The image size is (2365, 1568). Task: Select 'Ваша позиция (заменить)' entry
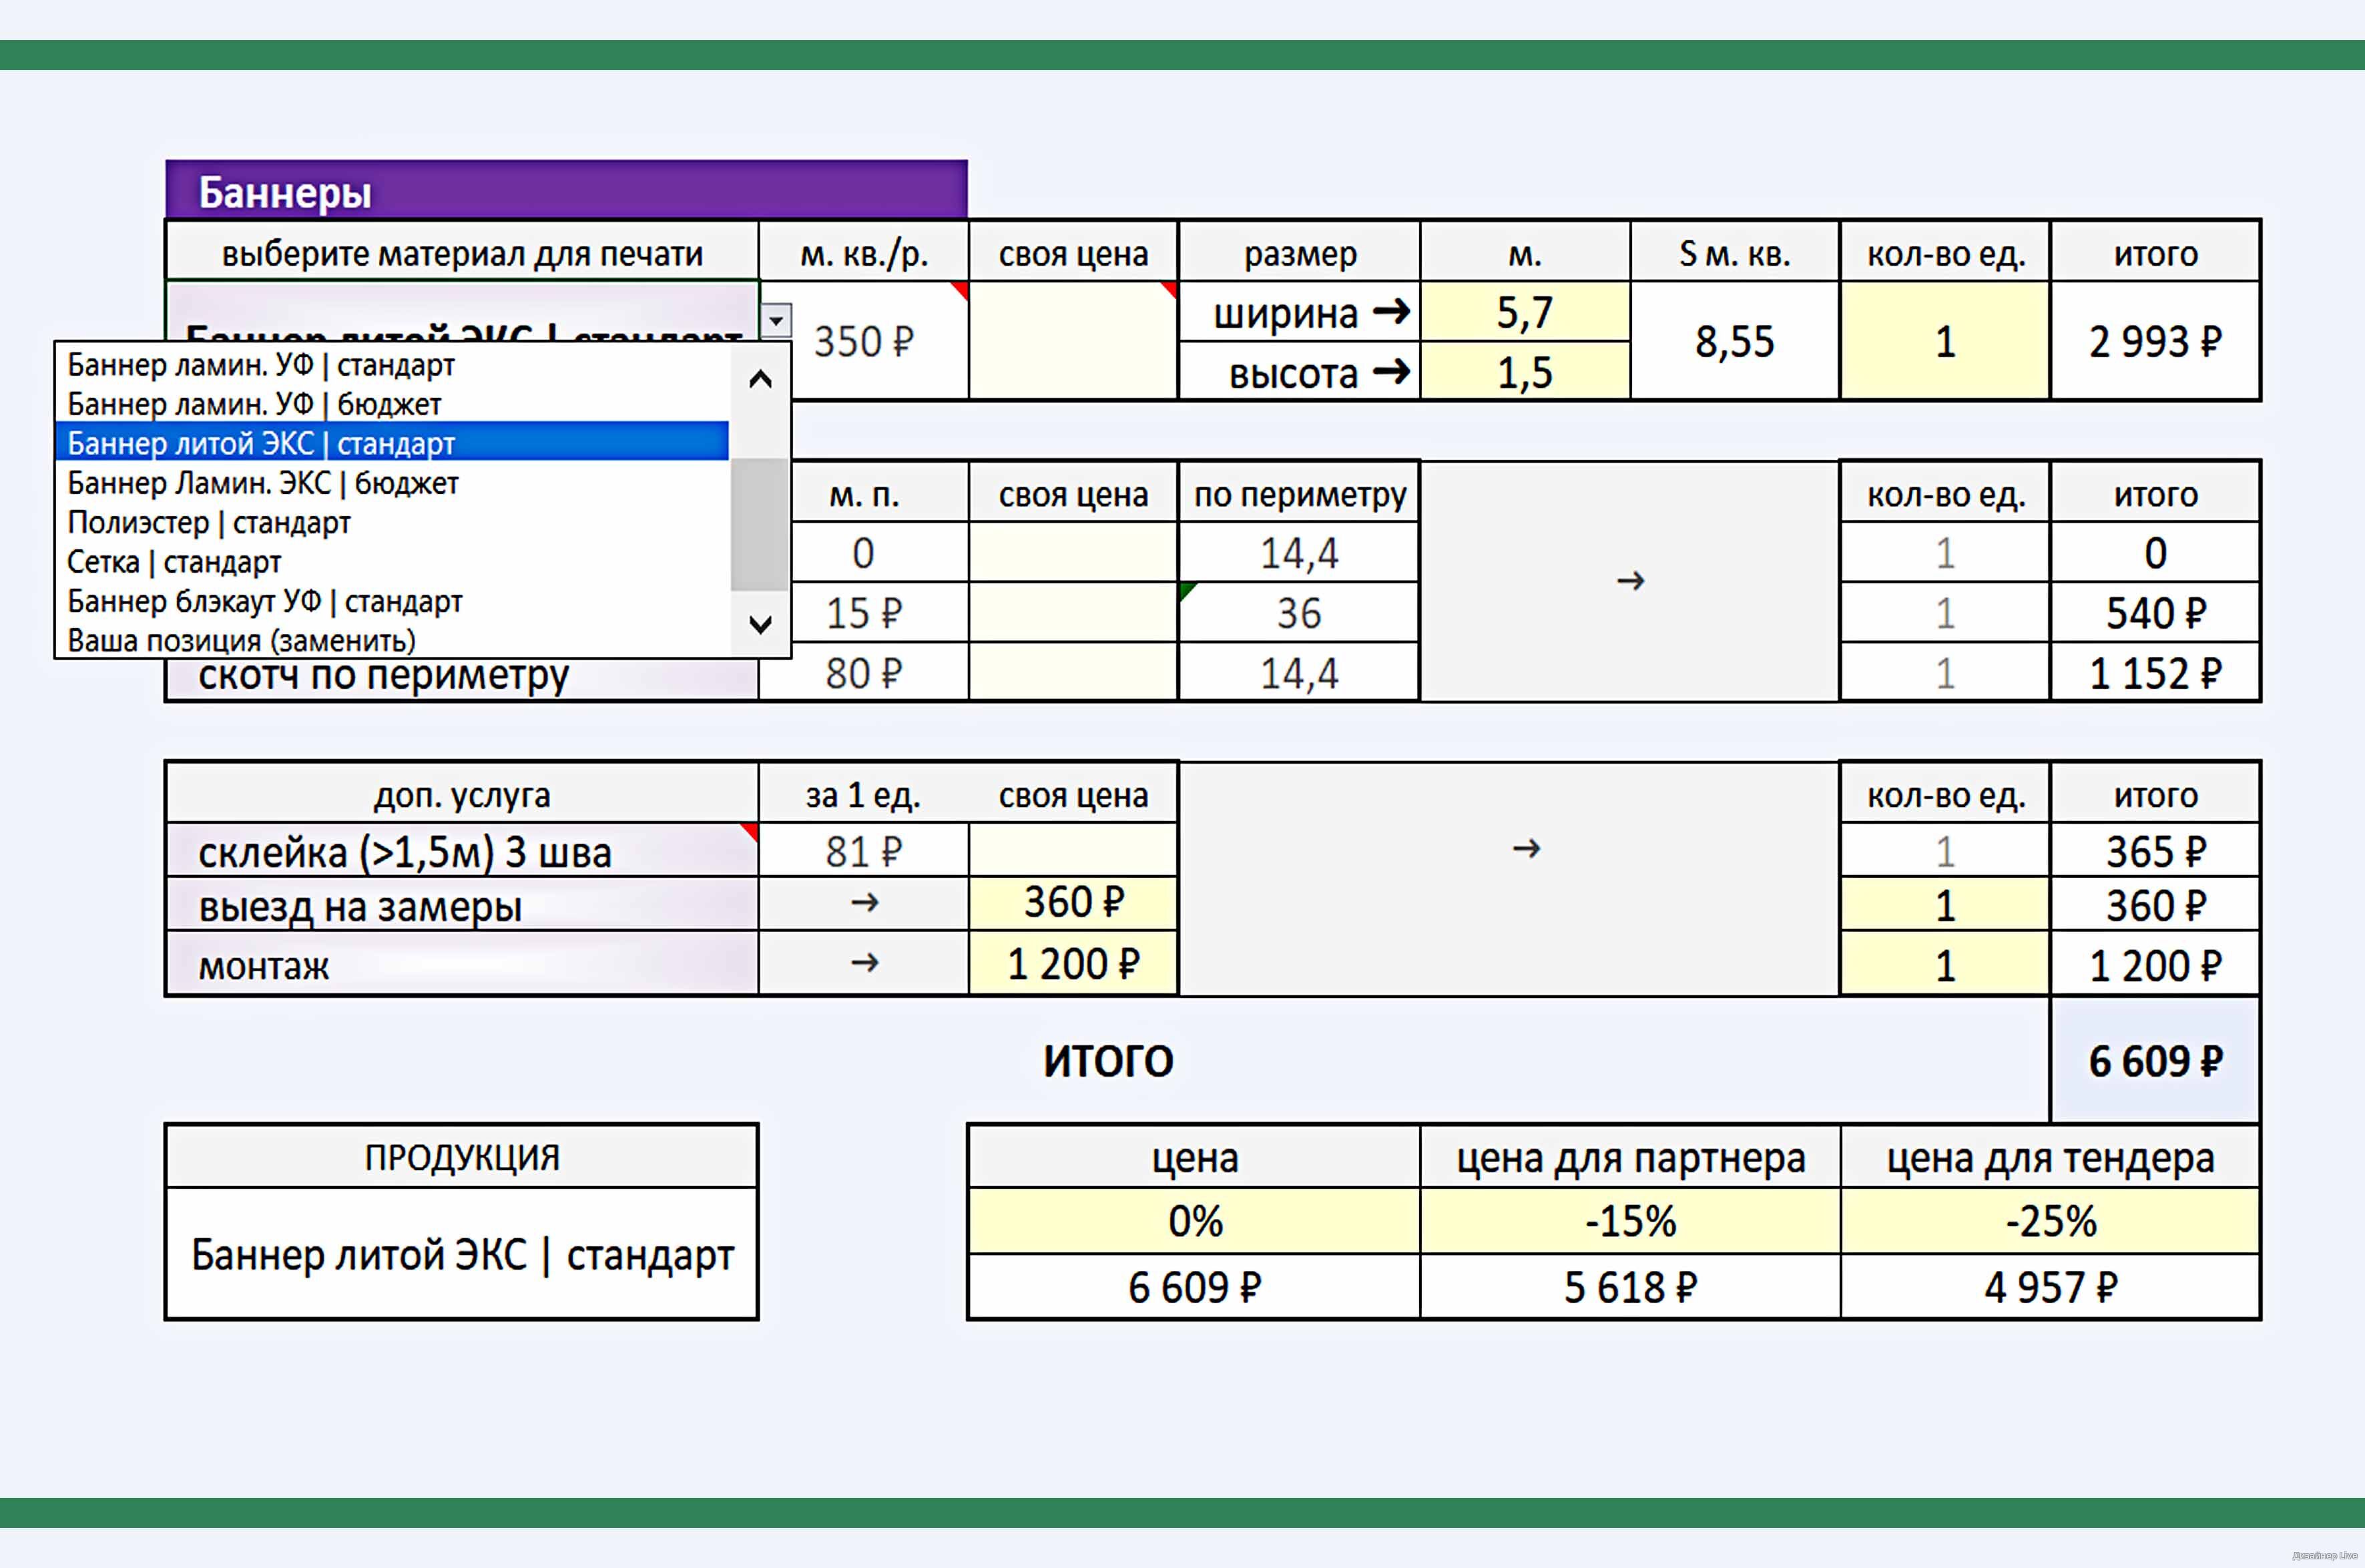tap(241, 640)
